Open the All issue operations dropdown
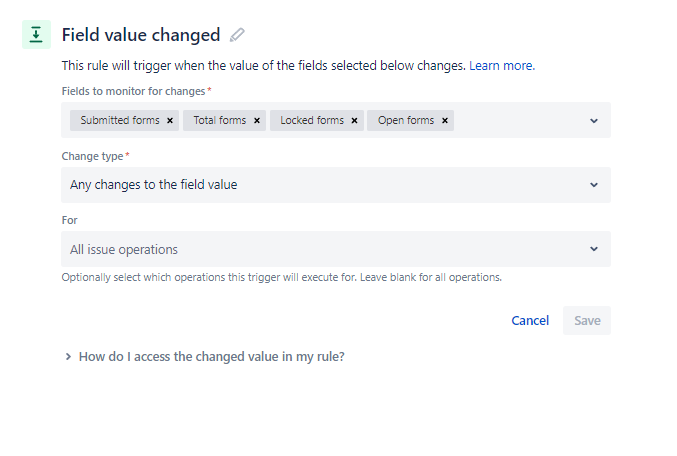Screen dimensions: 677x456 point(336,249)
